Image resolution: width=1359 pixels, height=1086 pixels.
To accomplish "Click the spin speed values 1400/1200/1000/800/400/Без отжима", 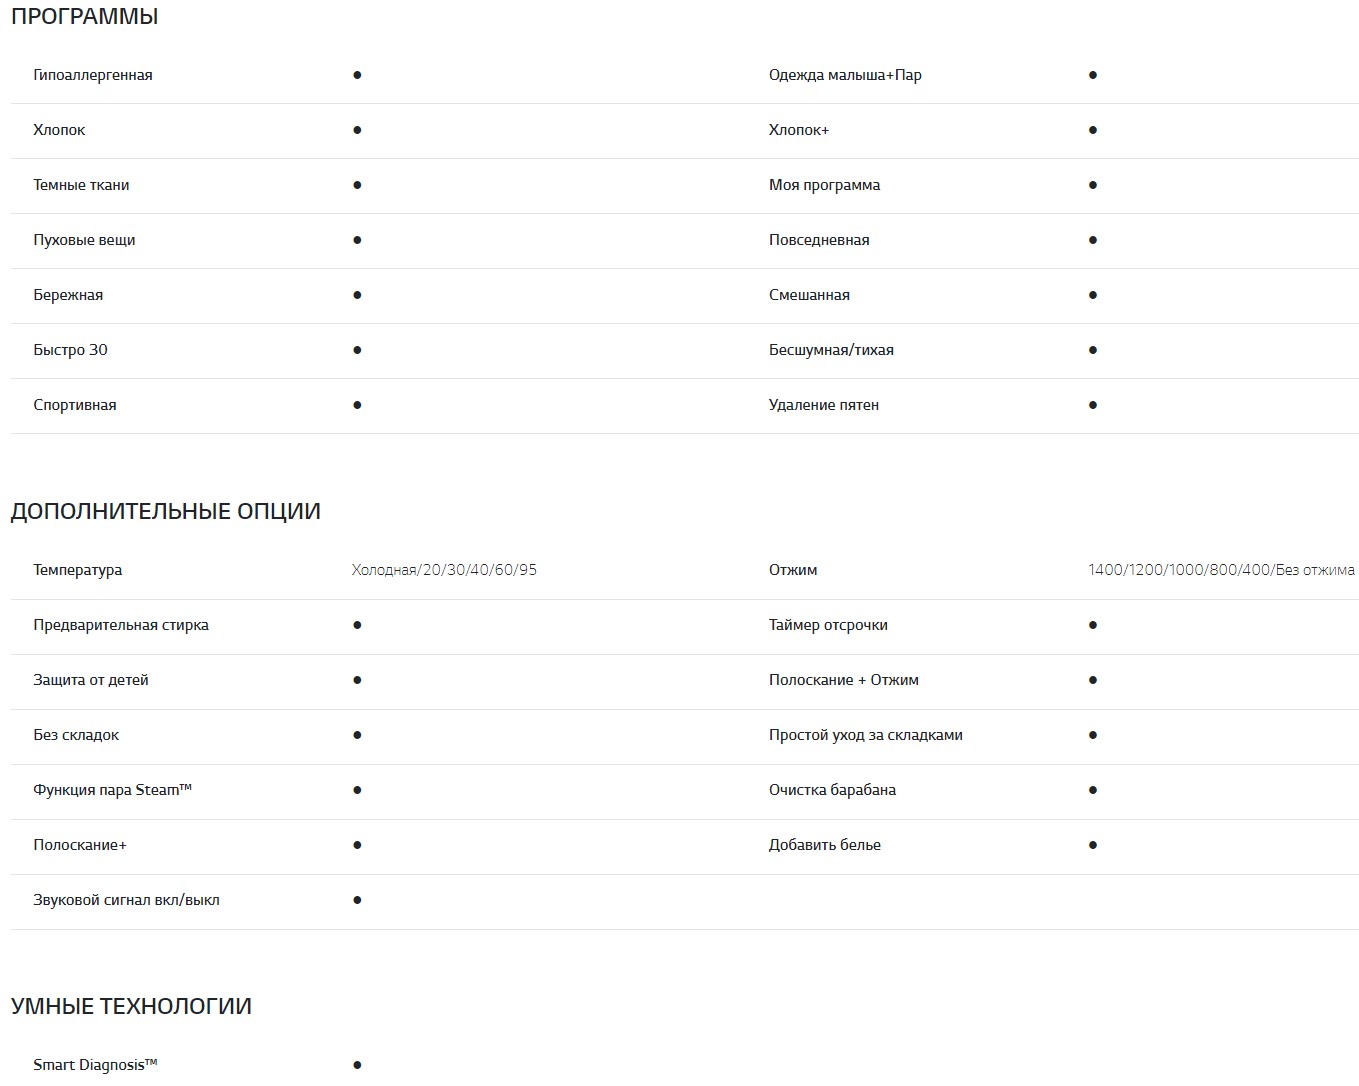I will tap(1221, 570).
